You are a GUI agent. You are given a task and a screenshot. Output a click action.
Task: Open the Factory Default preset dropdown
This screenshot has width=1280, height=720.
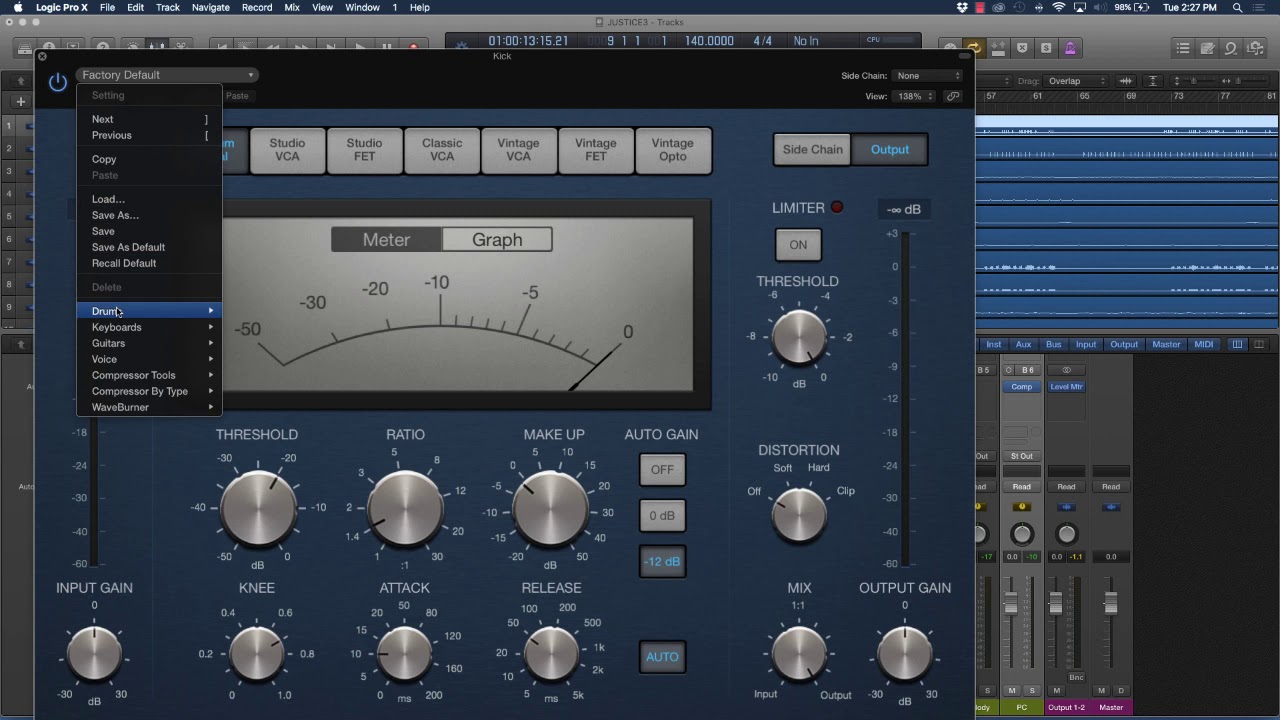click(x=168, y=75)
